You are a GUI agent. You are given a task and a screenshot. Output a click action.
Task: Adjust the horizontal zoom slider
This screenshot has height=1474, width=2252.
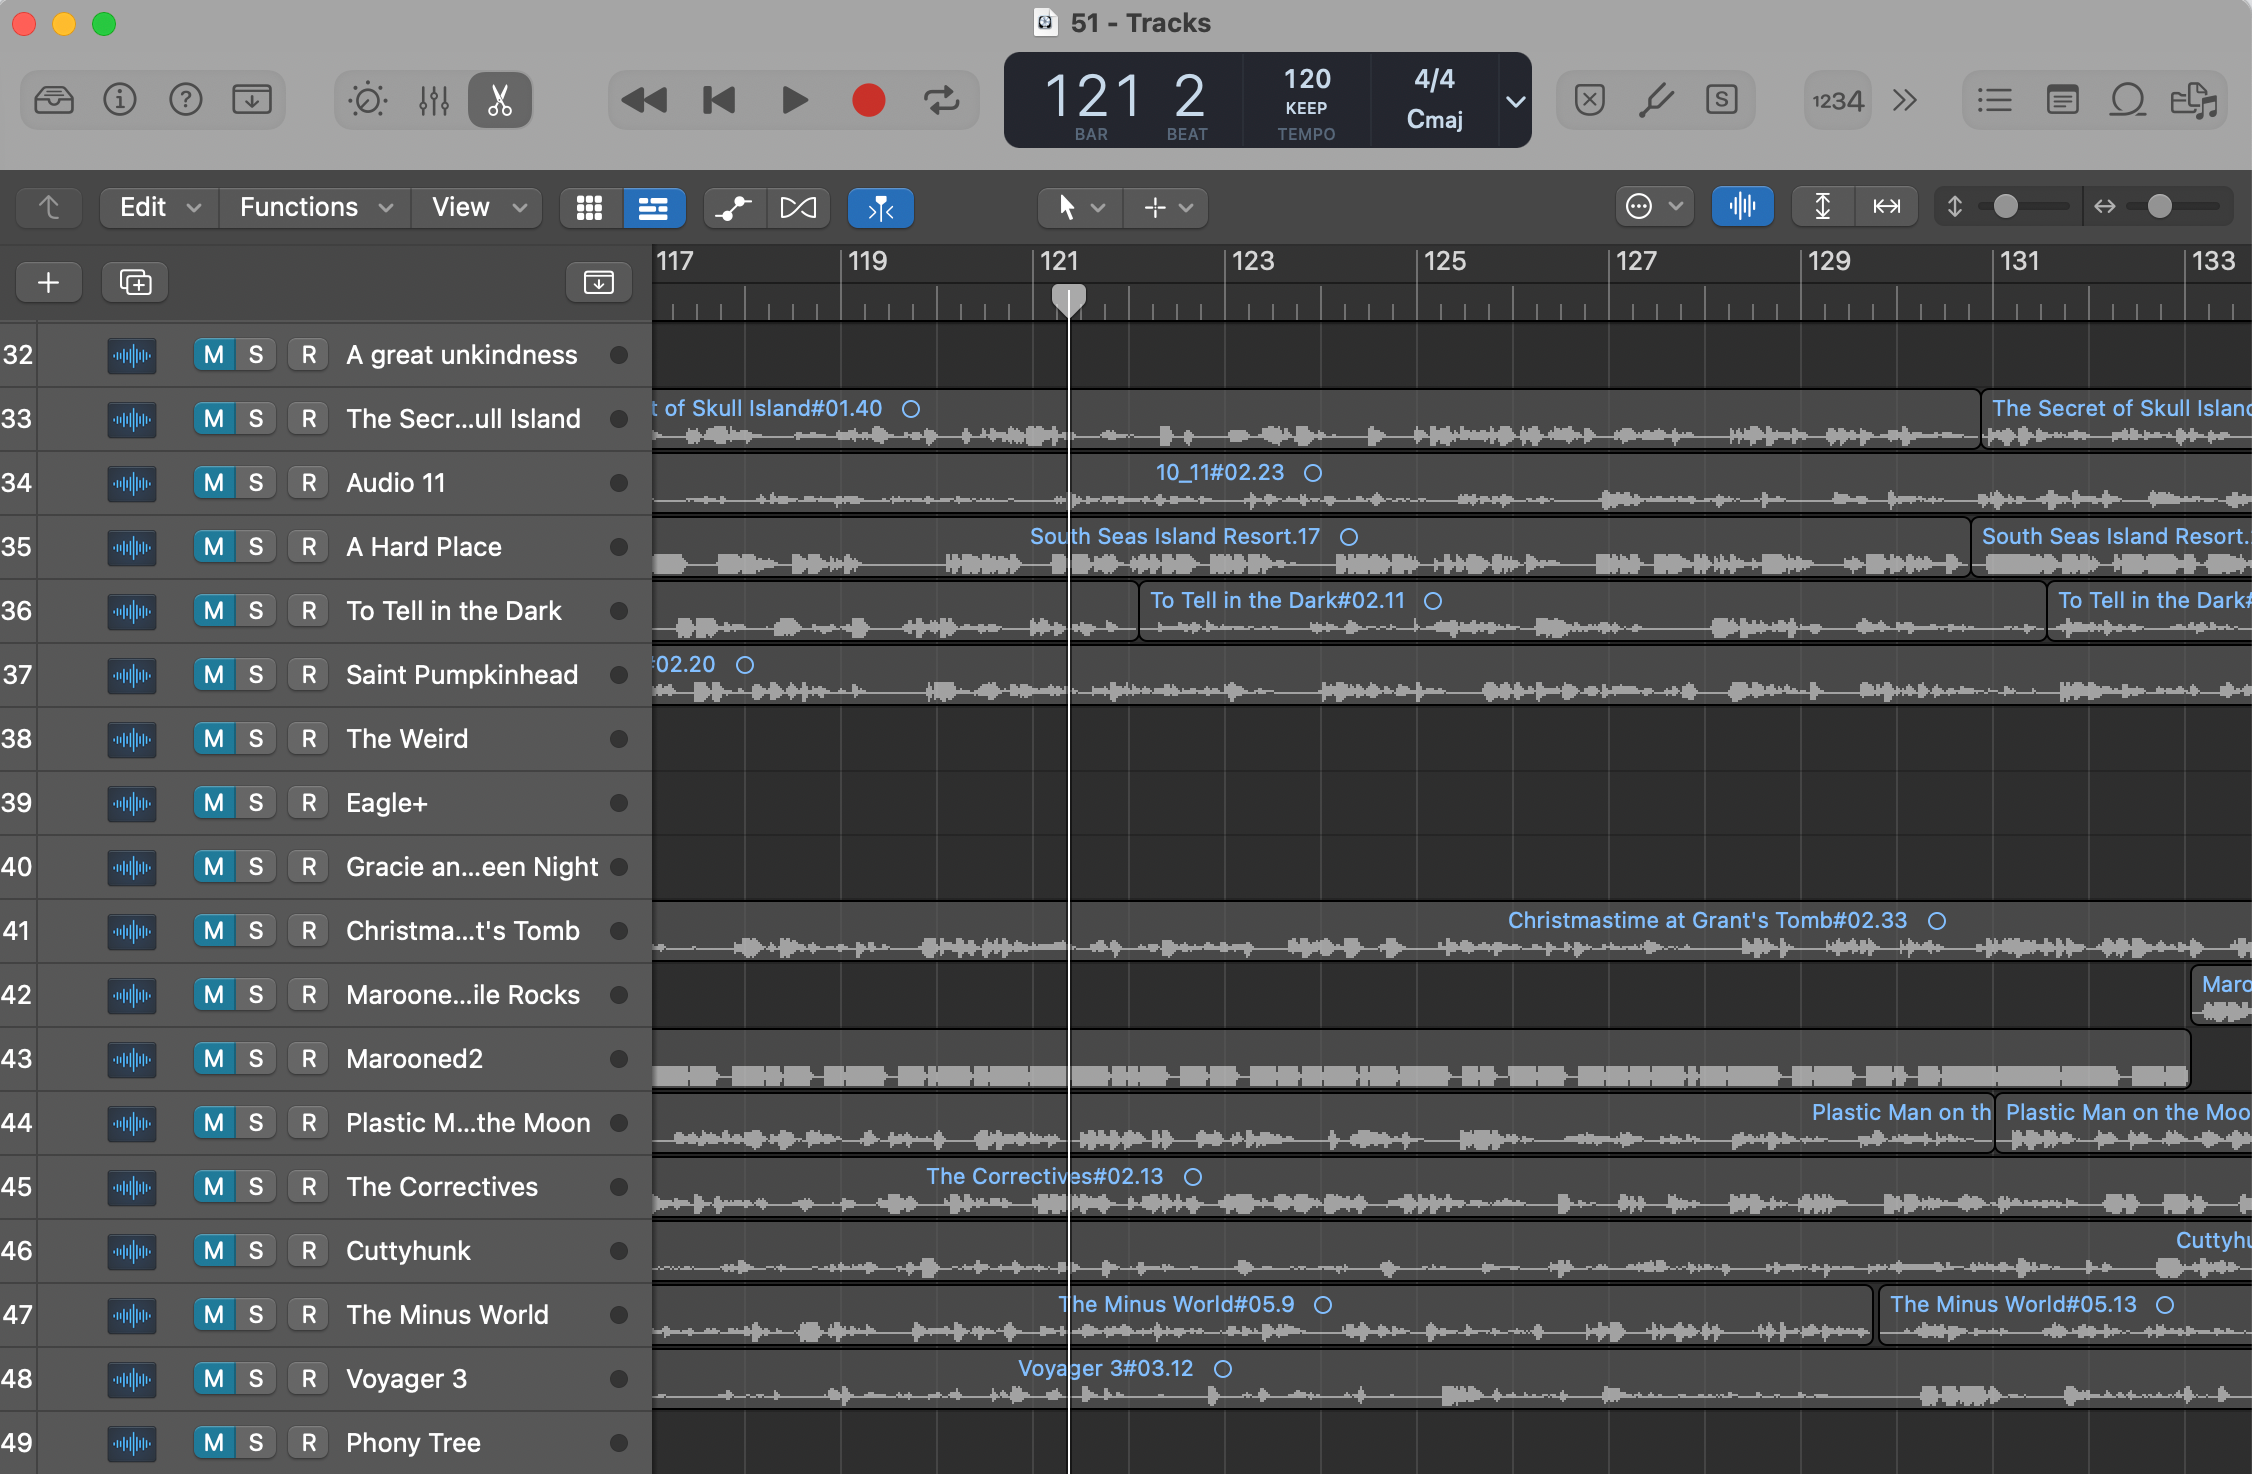coord(2160,206)
